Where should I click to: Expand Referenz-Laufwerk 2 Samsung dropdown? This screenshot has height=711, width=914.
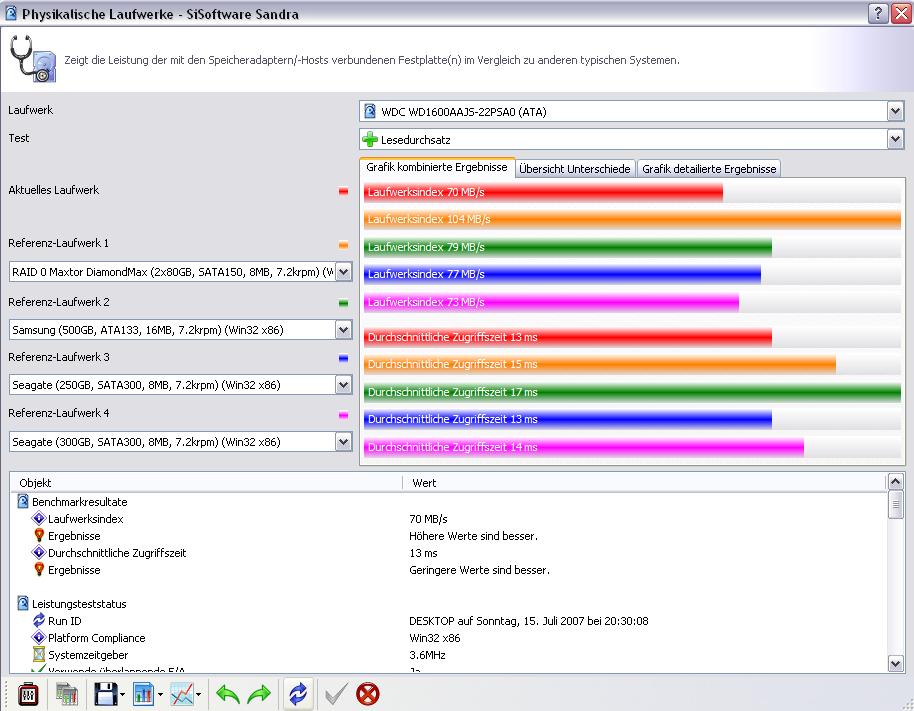[x=344, y=330]
